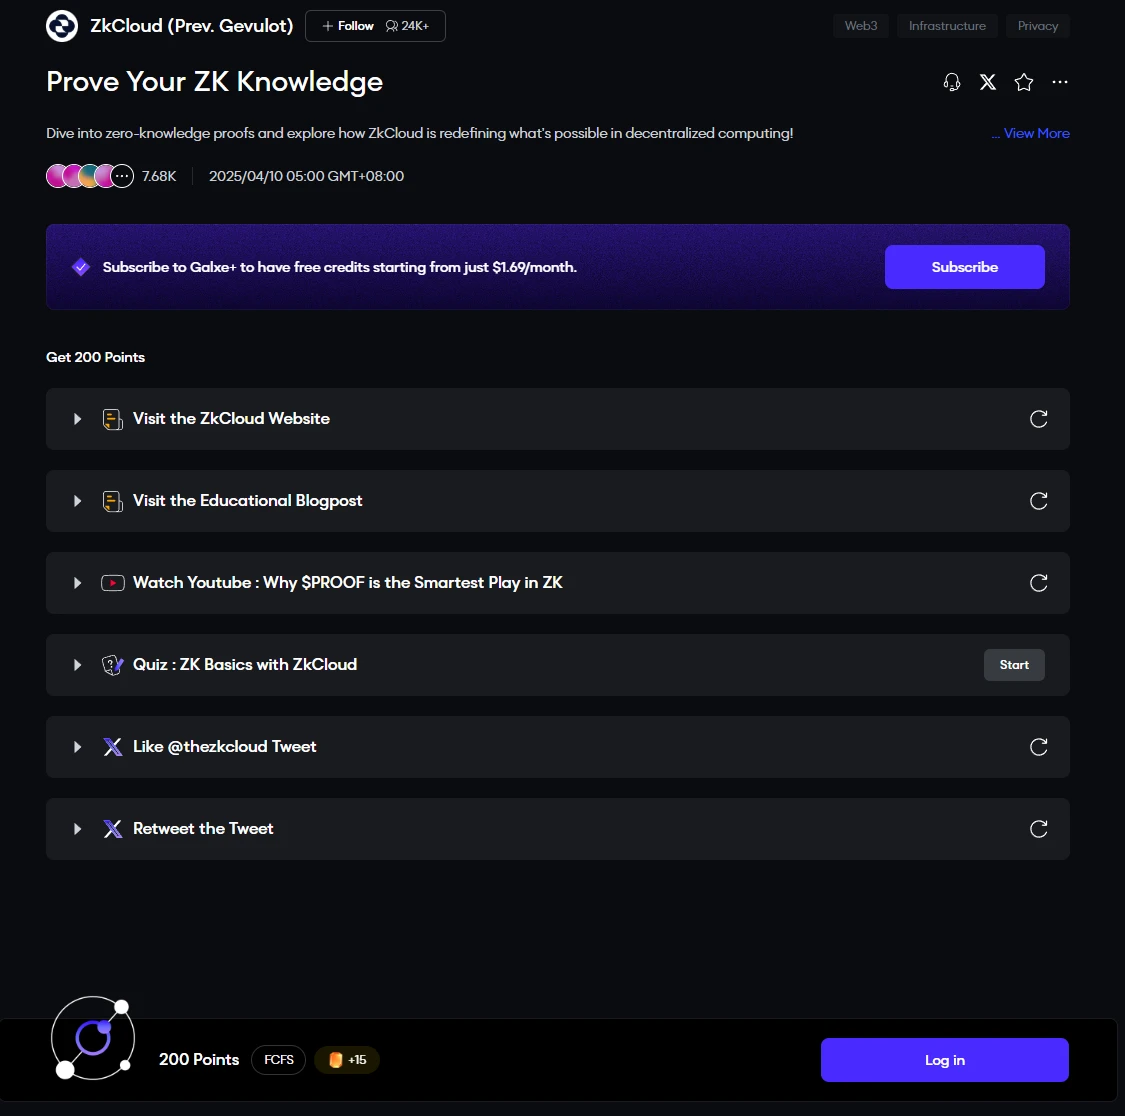Expand the Visit the ZkCloud Website task

coord(77,419)
